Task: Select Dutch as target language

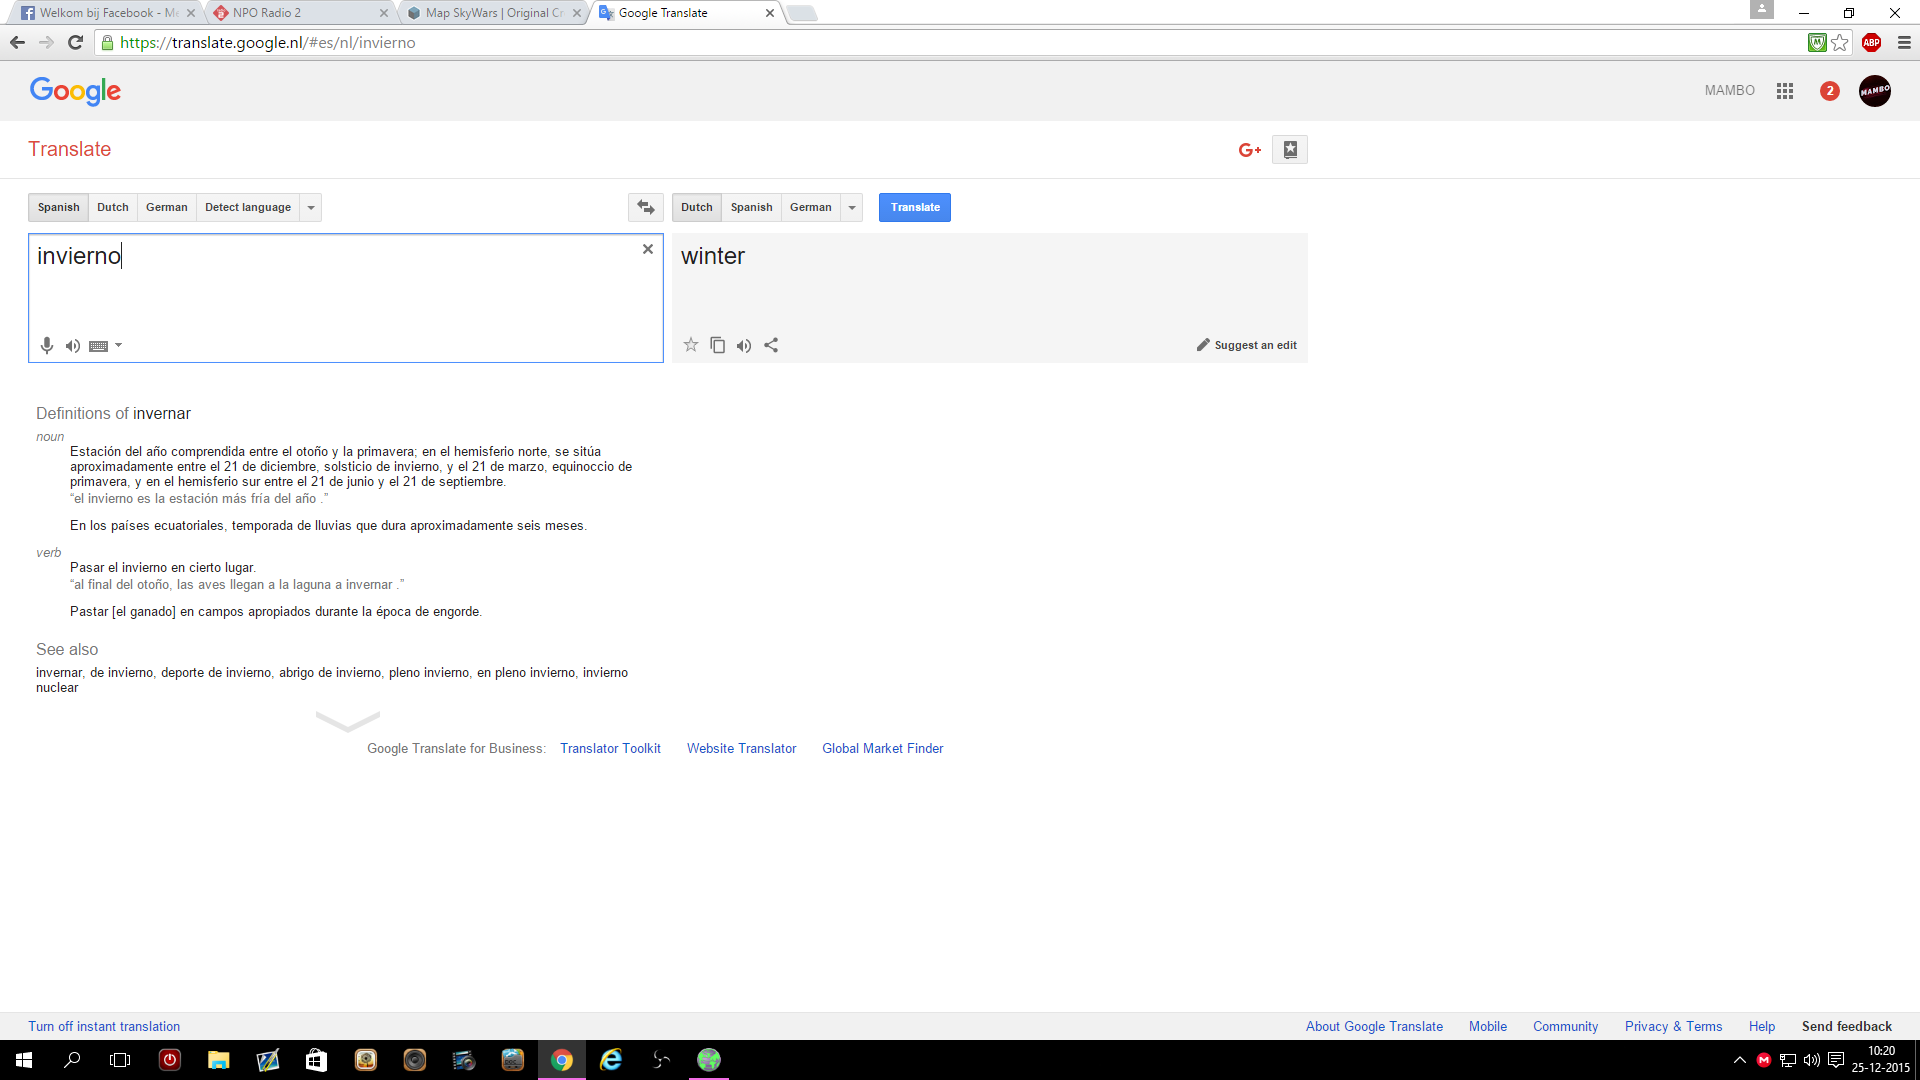Action: (x=697, y=207)
